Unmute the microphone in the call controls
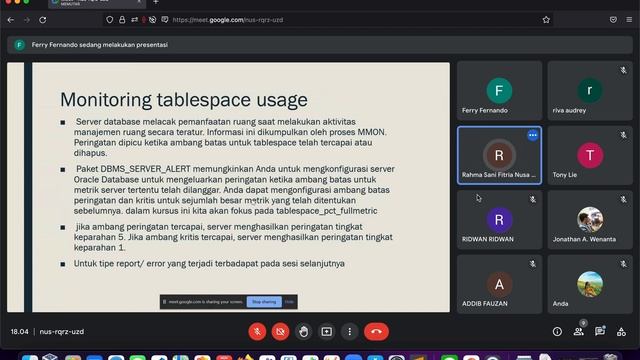Image resolution: width=640 pixels, height=360 pixels. tap(257, 331)
